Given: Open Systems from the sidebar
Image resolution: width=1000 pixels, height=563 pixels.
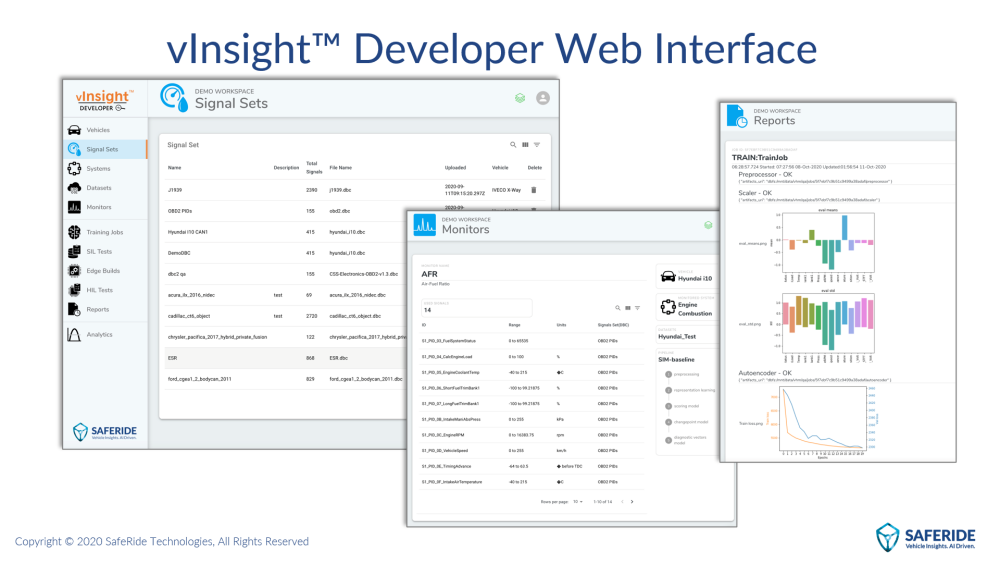Looking at the screenshot, I should click(105, 168).
